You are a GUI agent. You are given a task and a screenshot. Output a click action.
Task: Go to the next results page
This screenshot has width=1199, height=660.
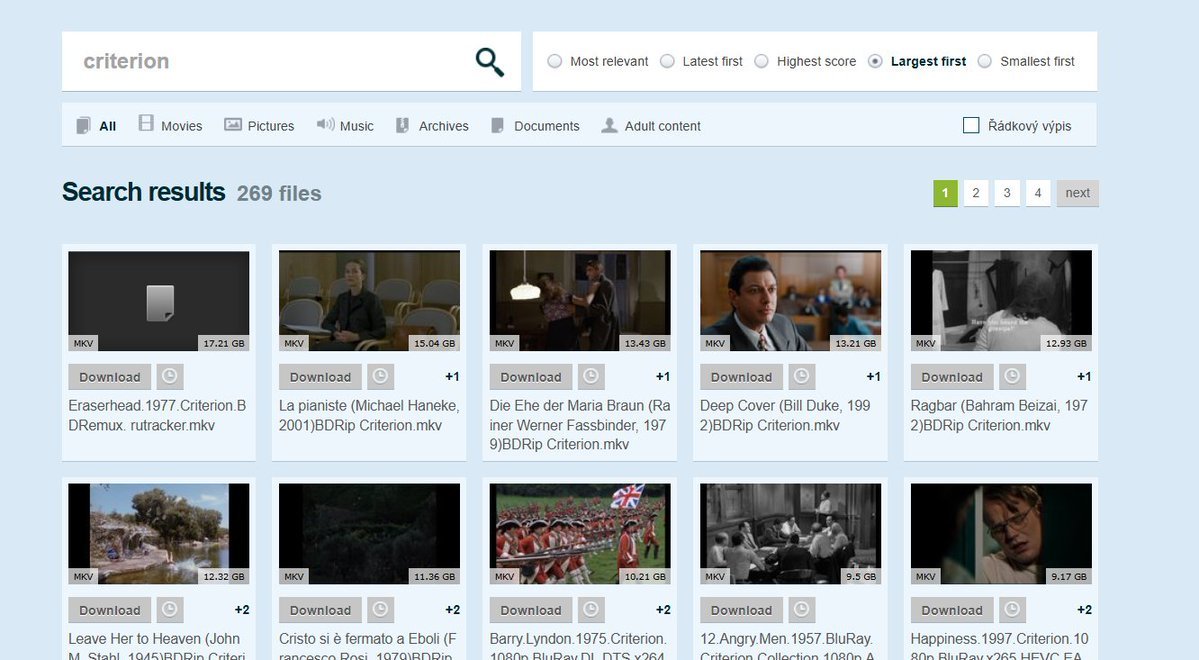coord(1077,193)
